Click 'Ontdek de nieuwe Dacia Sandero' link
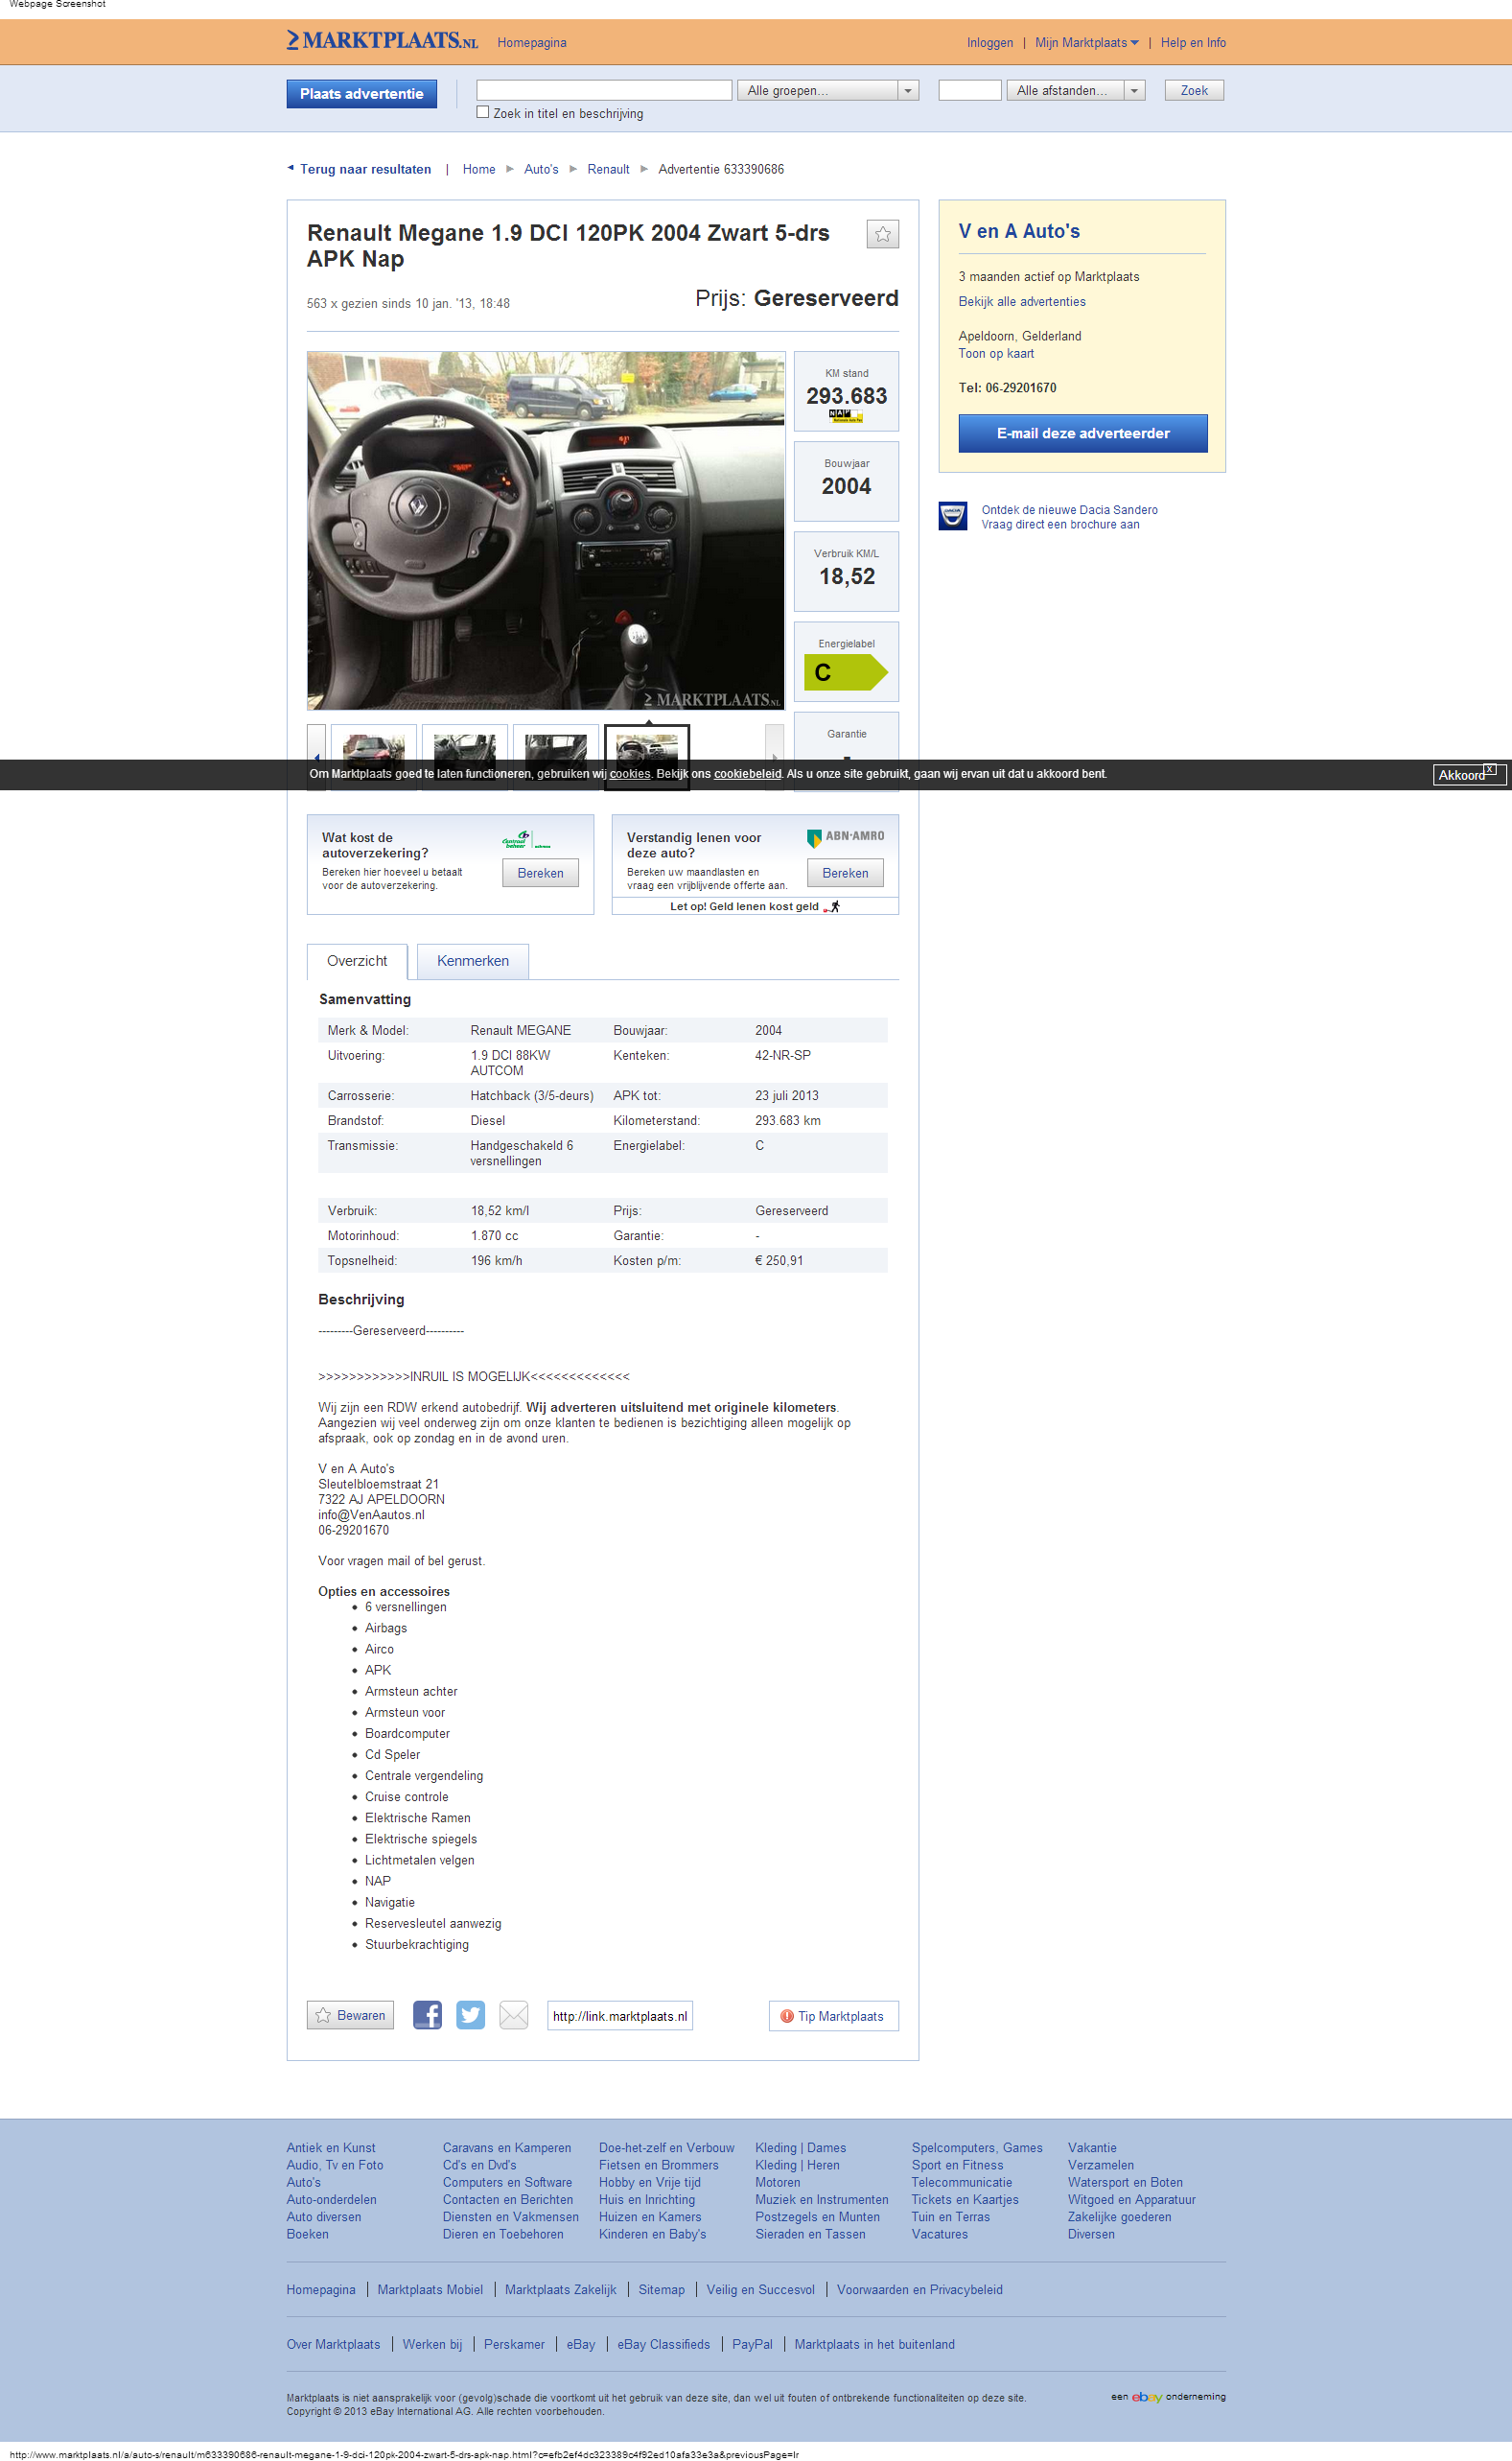The image size is (1512, 2461). 1069,510
